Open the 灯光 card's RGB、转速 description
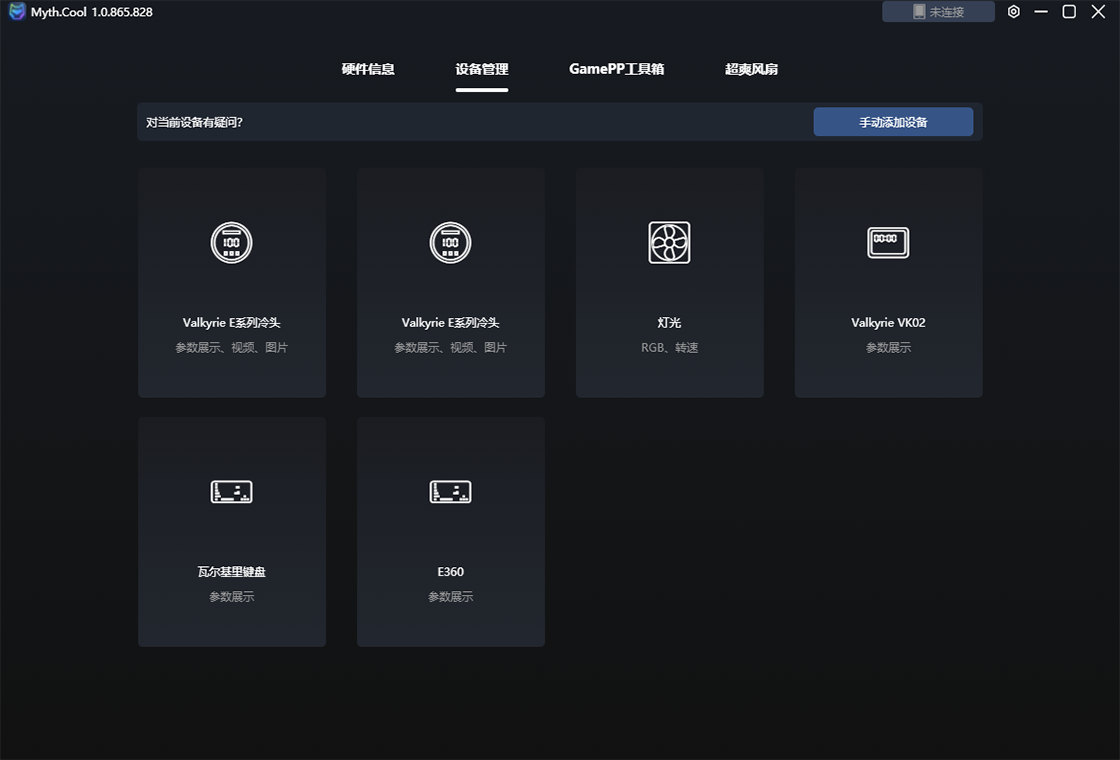The image size is (1120, 760). [669, 348]
